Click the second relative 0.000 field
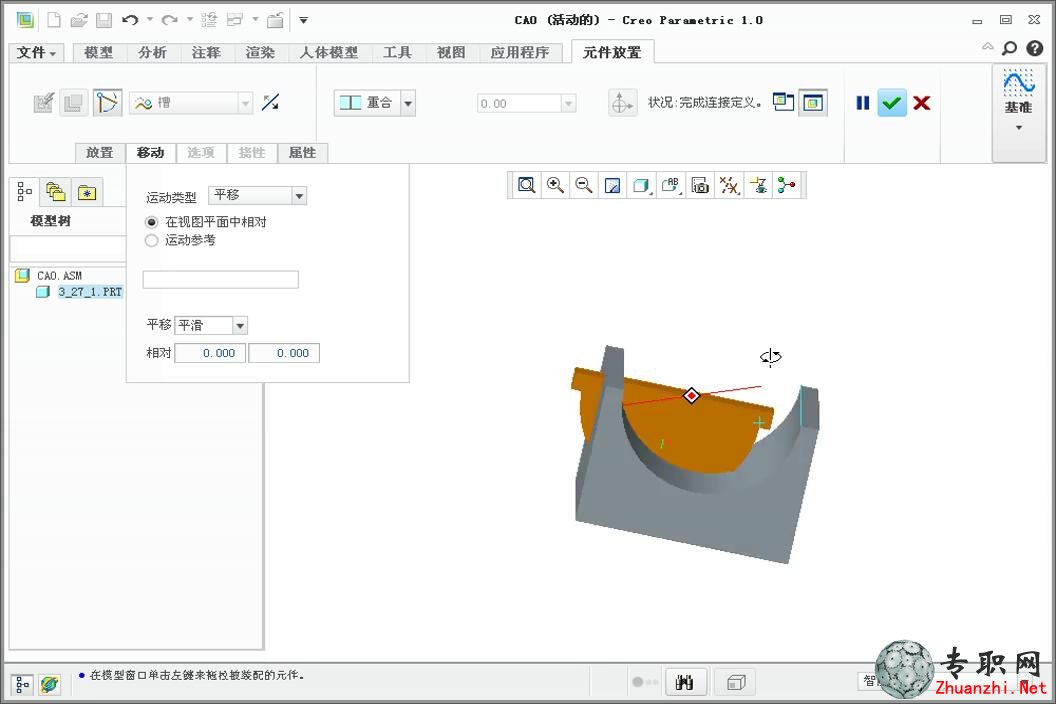Screen dimensions: 1056x704 tap(284, 353)
